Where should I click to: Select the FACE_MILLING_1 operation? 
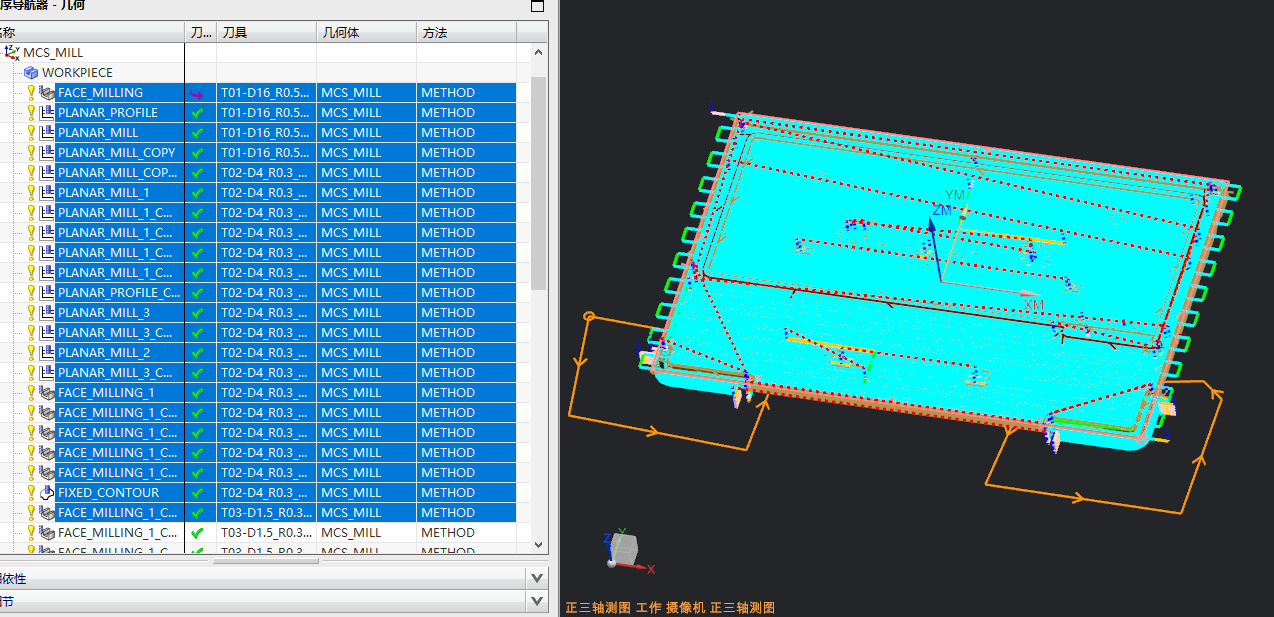click(x=107, y=392)
